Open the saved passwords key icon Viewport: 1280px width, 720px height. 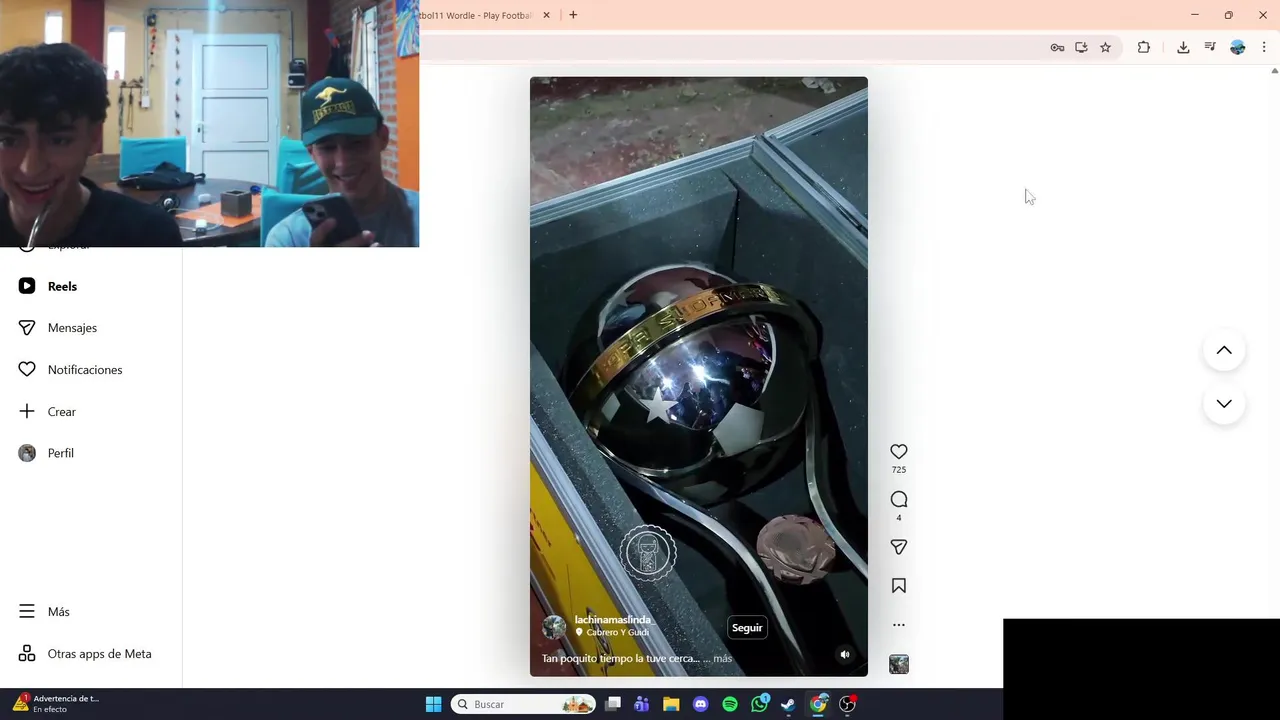tap(1057, 47)
